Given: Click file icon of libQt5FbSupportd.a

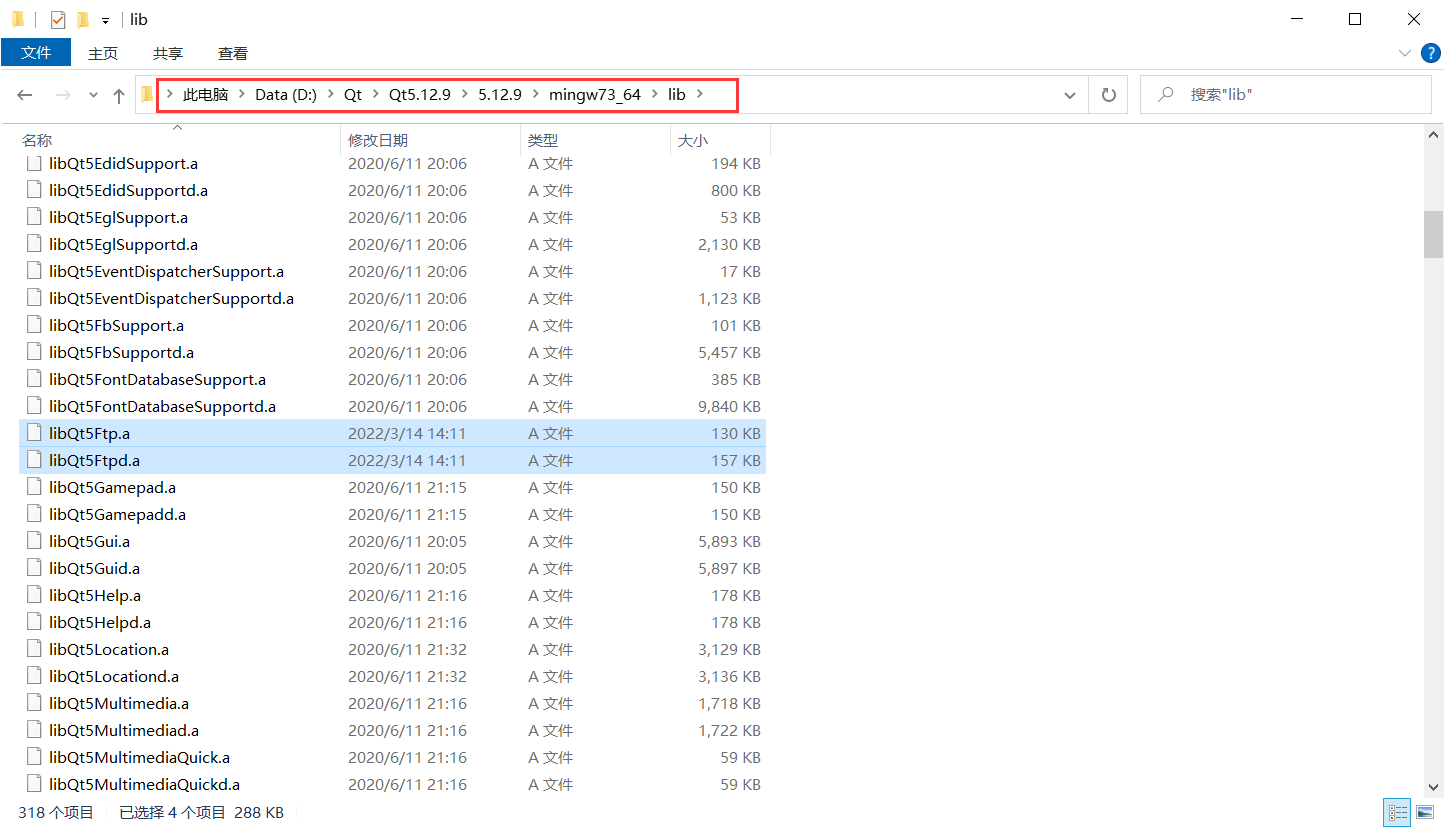Looking at the screenshot, I should (x=34, y=352).
